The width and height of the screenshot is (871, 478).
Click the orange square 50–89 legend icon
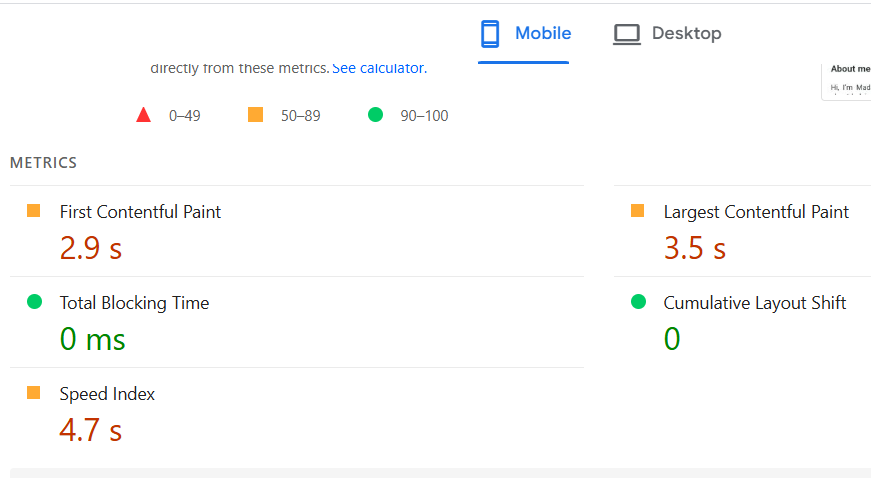coord(255,115)
